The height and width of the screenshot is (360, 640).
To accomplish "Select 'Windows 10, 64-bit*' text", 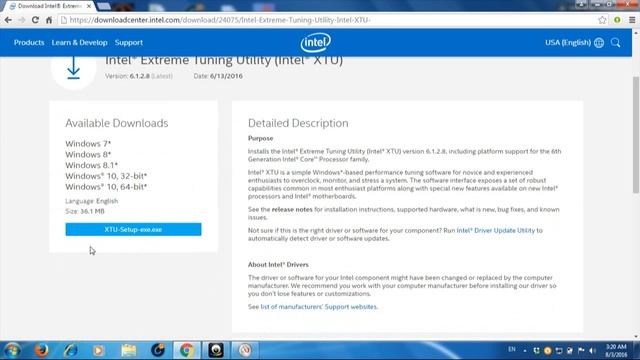I will pos(106,187).
